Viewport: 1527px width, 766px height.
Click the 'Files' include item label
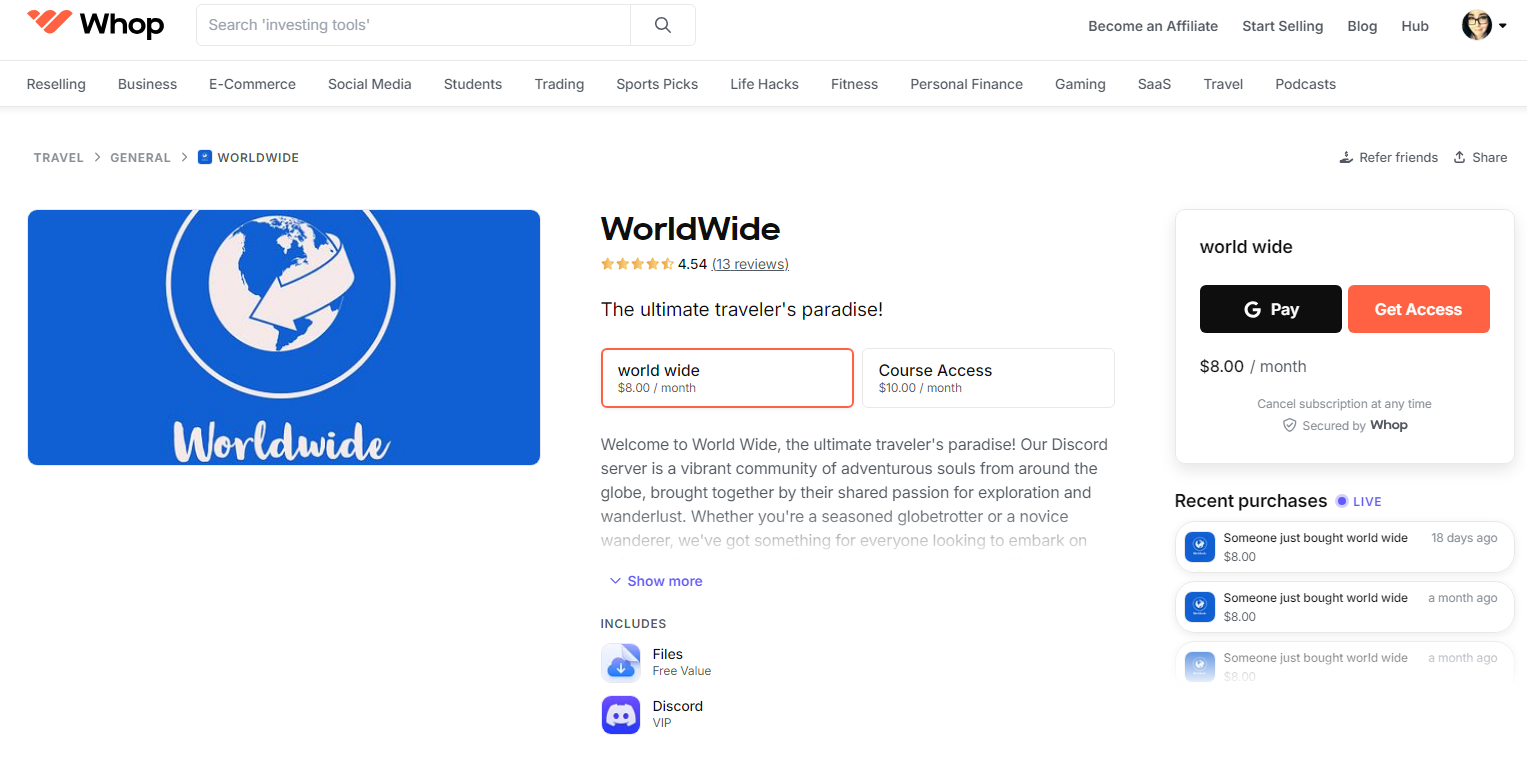coord(668,654)
